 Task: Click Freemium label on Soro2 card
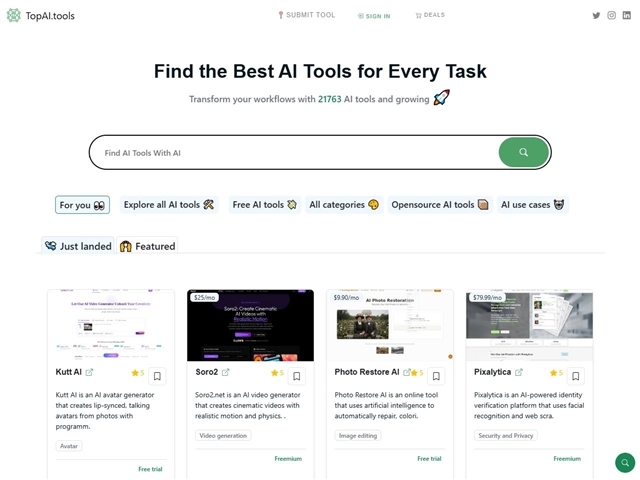click(x=288, y=459)
